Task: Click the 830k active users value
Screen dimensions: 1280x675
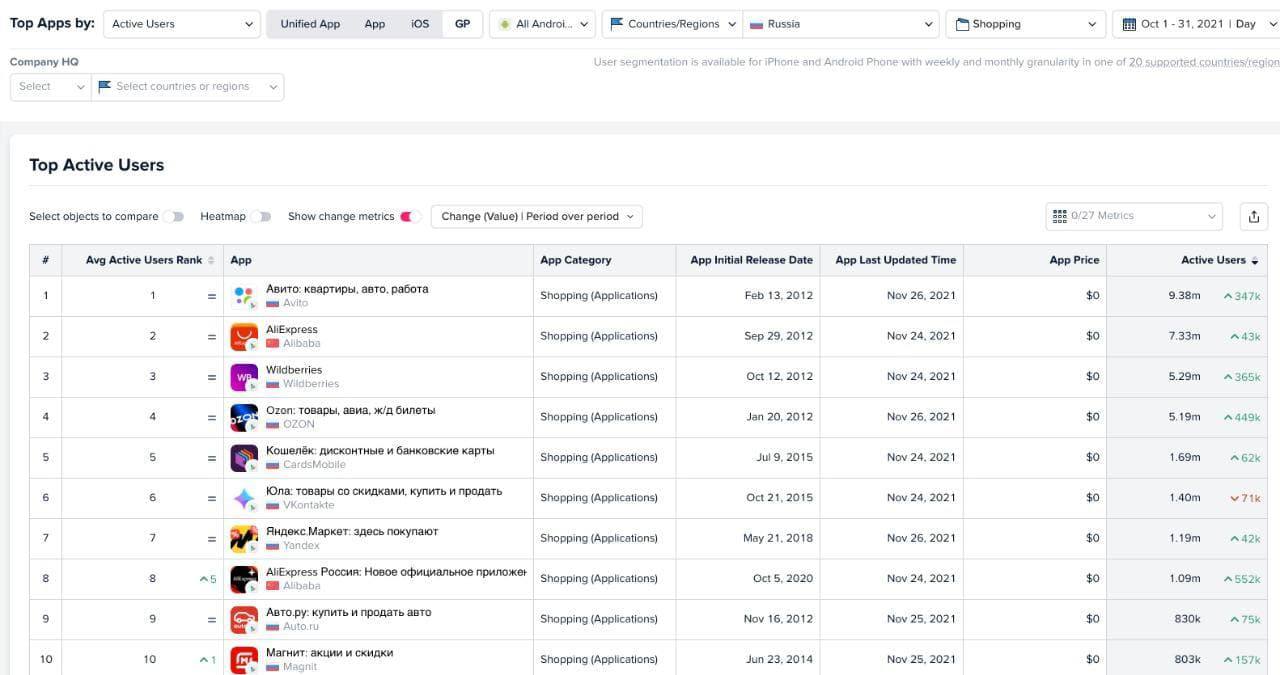Action: 1187,620
